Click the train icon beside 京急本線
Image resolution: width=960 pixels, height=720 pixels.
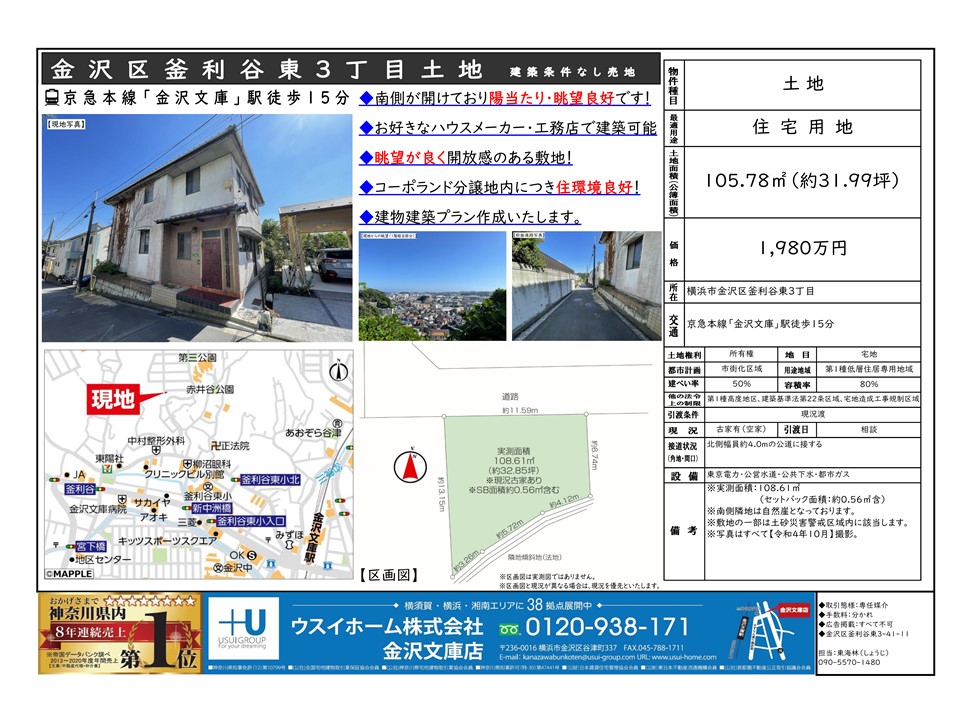tap(51, 98)
